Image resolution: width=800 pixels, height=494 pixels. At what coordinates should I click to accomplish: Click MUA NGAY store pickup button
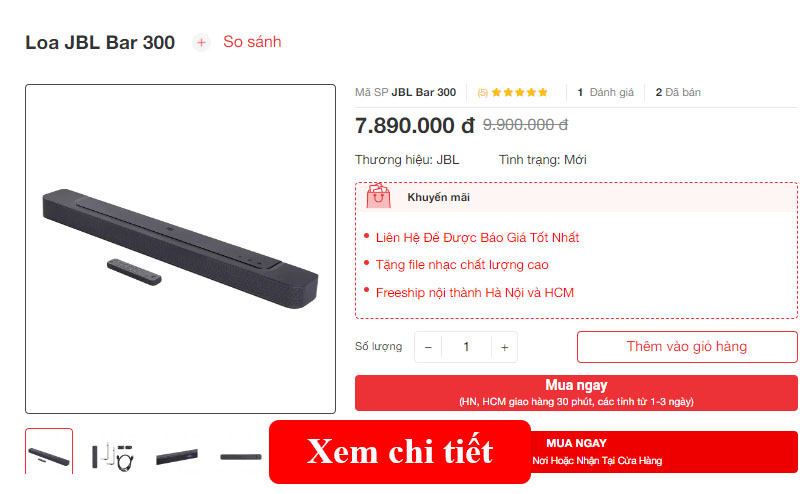tap(664, 452)
